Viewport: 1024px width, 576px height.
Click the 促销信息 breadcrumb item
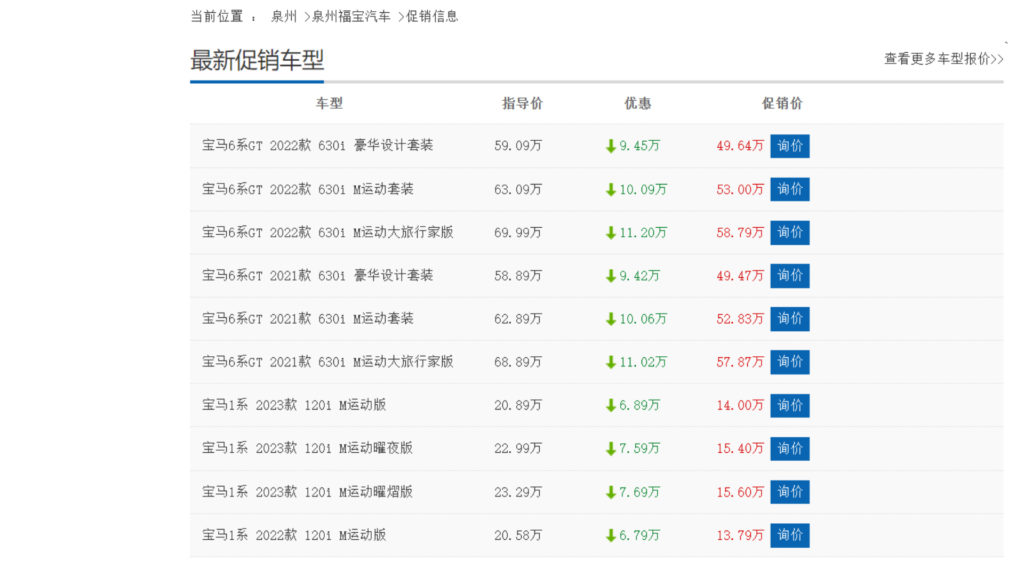[x=432, y=16]
